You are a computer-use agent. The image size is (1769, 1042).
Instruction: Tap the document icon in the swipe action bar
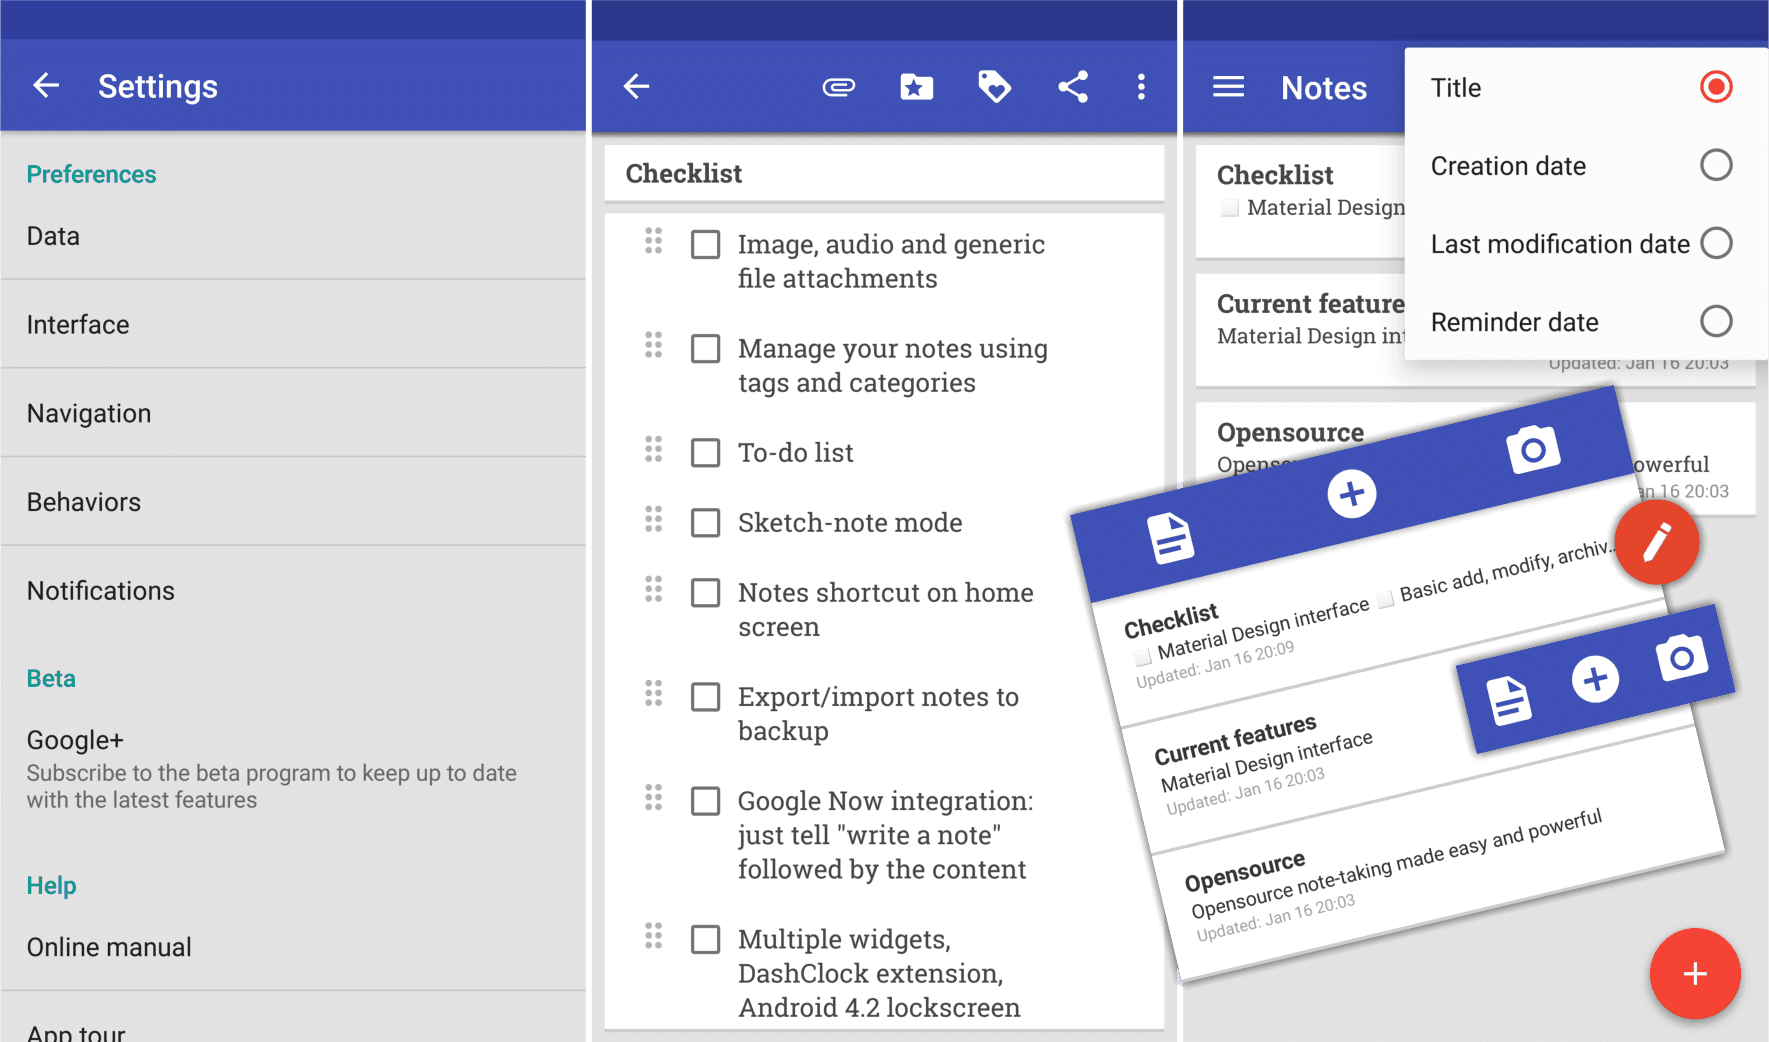pos(1170,537)
